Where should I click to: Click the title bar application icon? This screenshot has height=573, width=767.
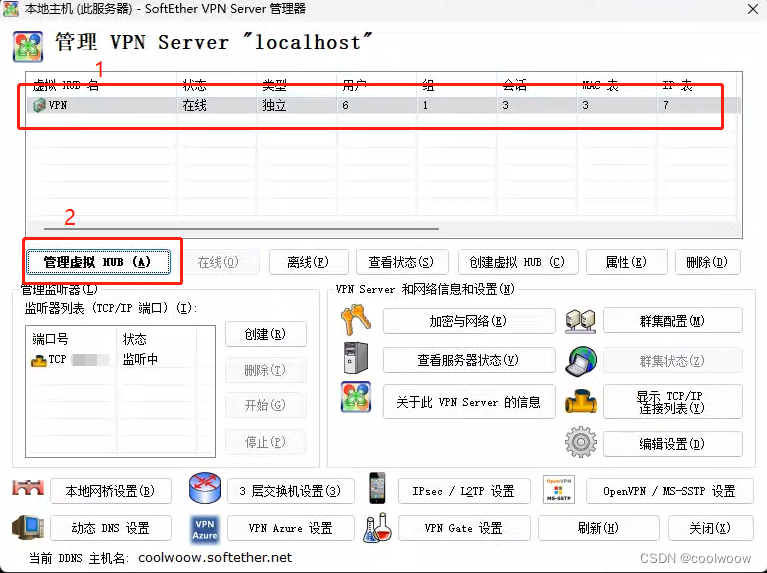pyautogui.click(x=11, y=8)
